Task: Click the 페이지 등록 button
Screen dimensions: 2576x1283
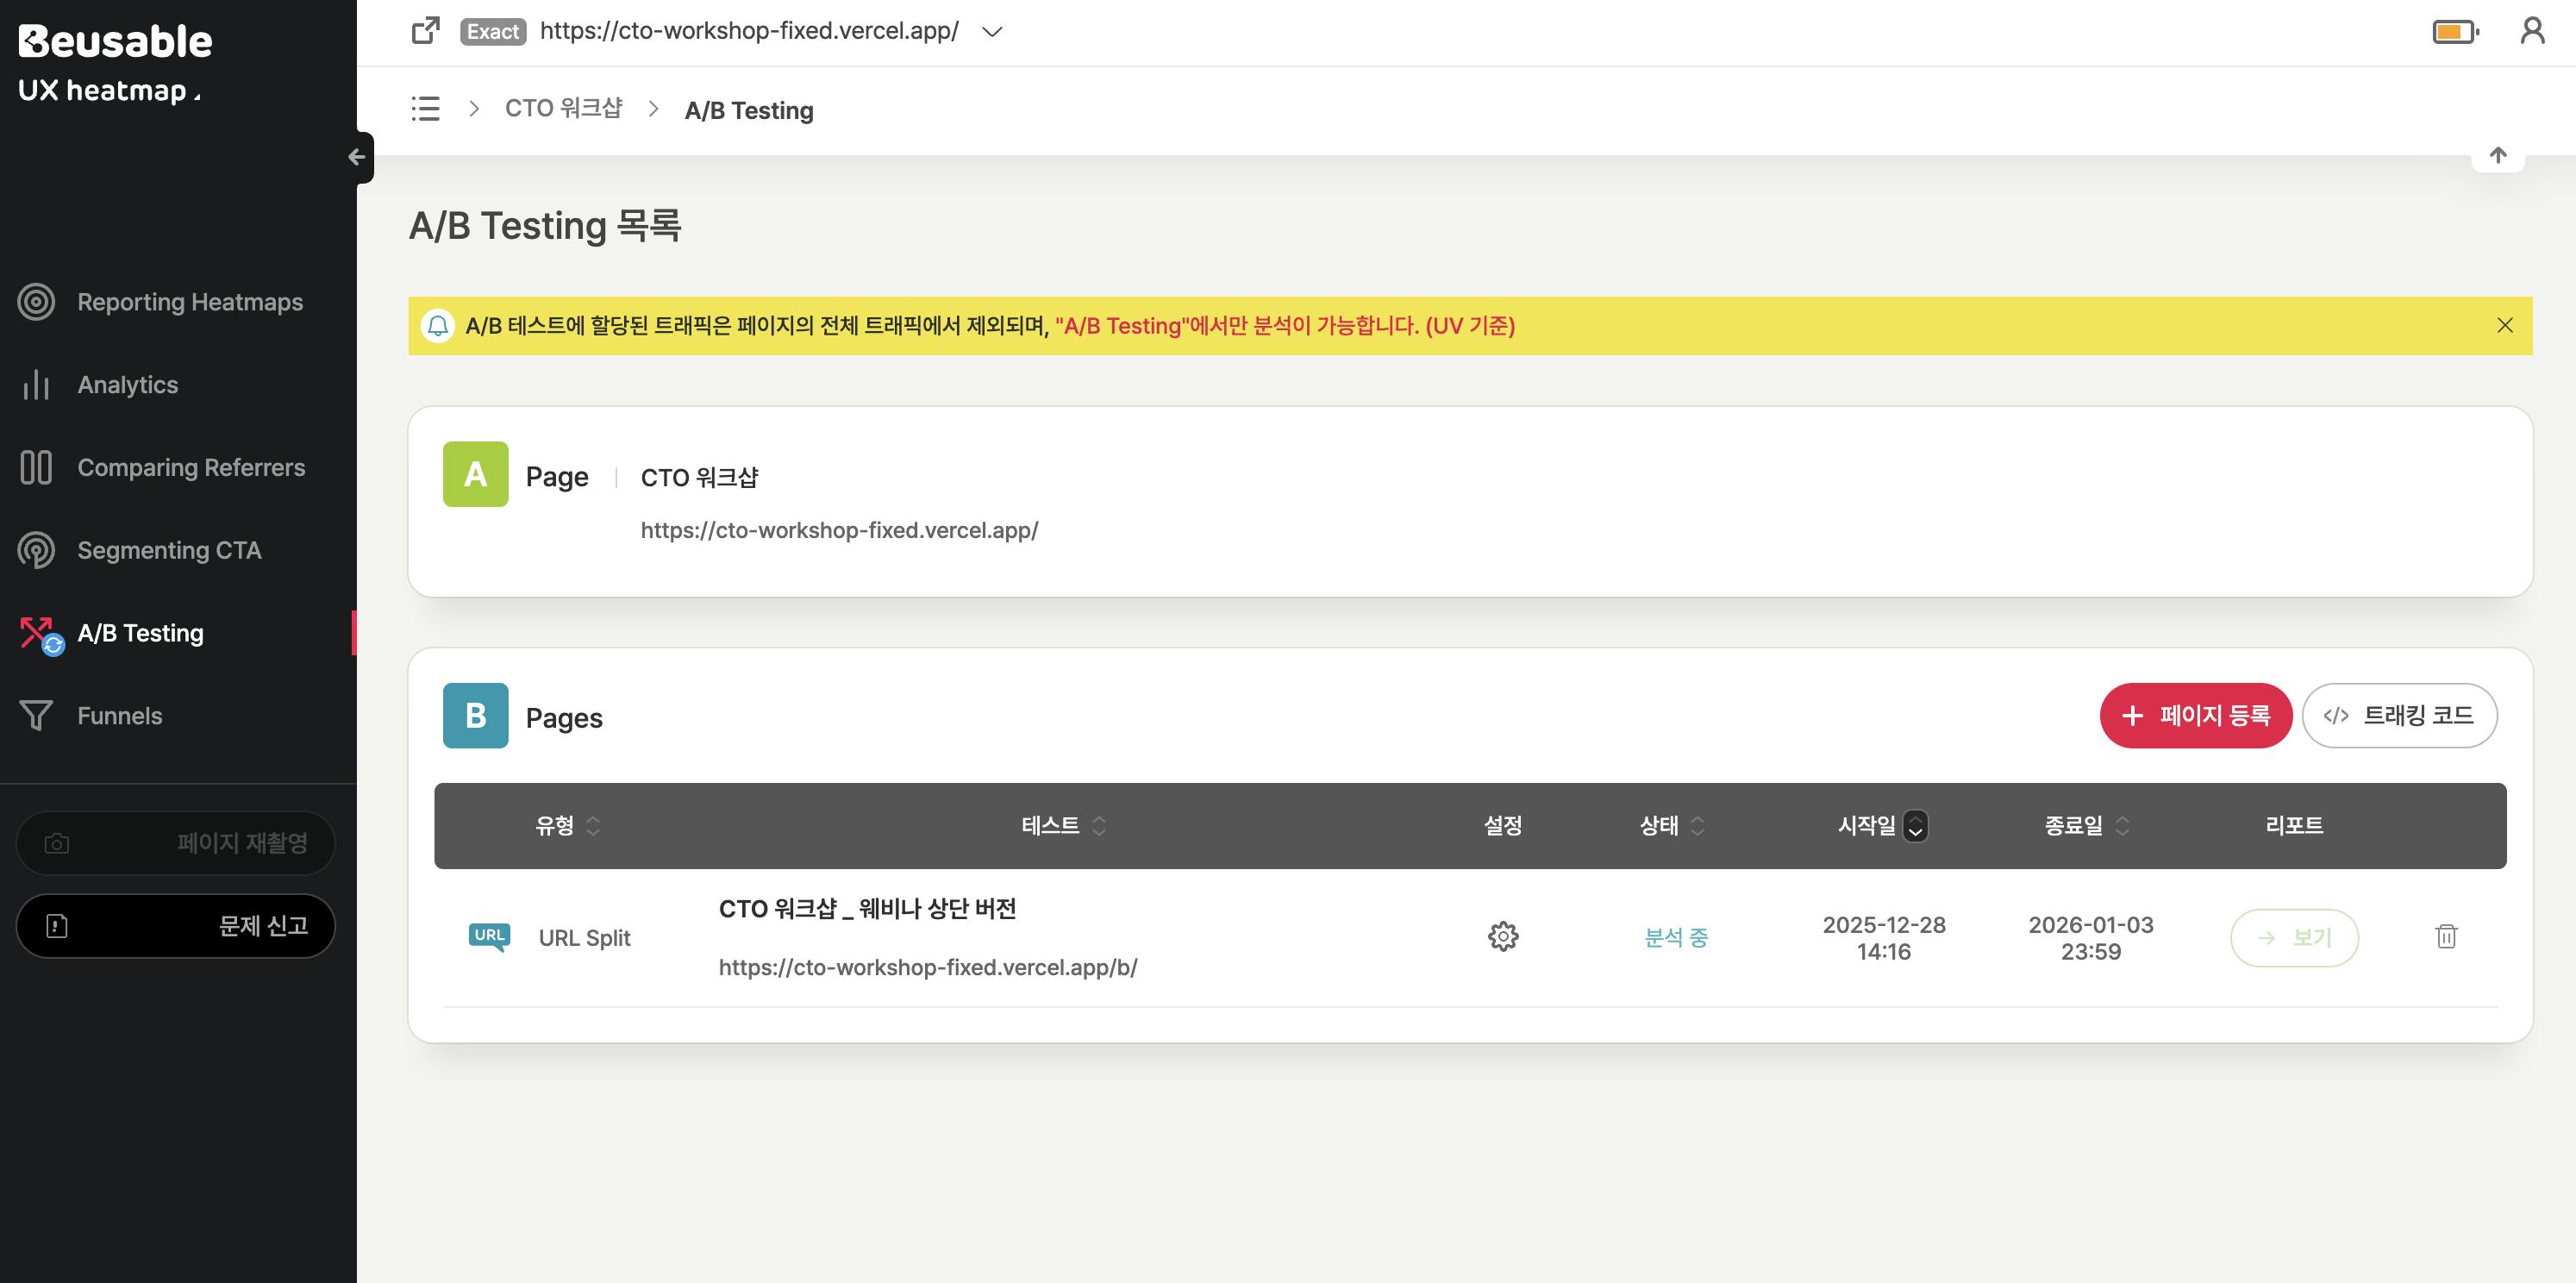Action: click(2195, 716)
